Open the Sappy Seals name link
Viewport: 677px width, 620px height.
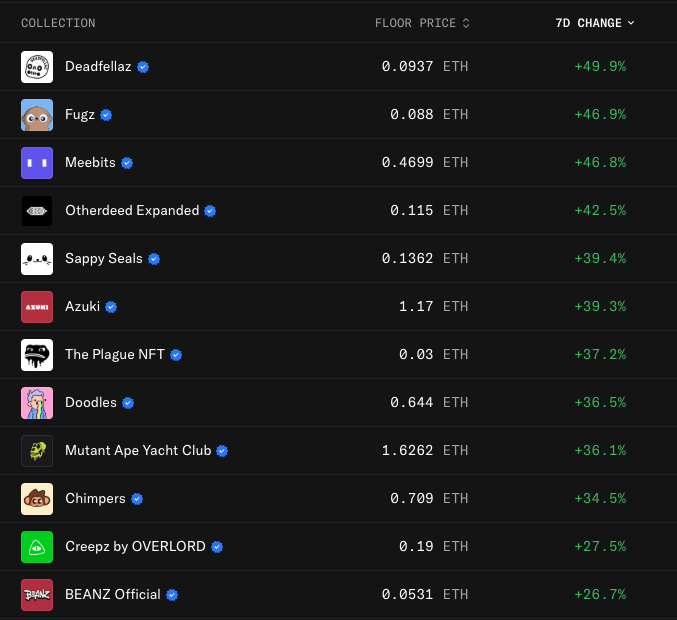tap(104, 259)
